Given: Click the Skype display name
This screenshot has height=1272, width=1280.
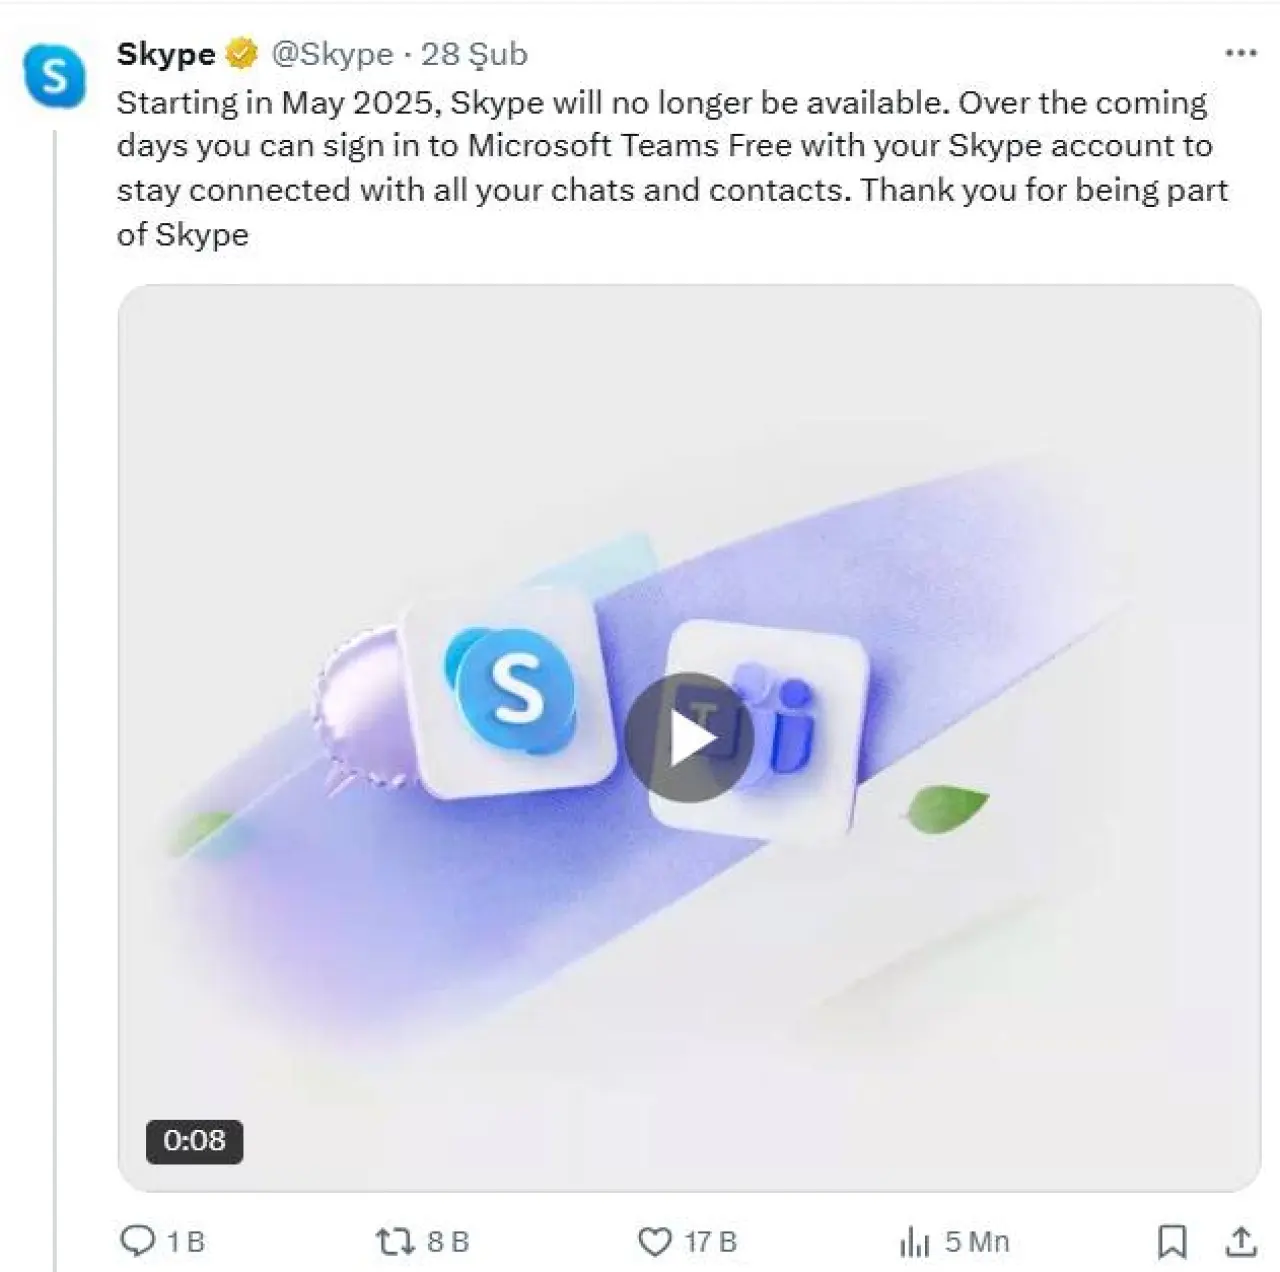Looking at the screenshot, I should point(166,53).
